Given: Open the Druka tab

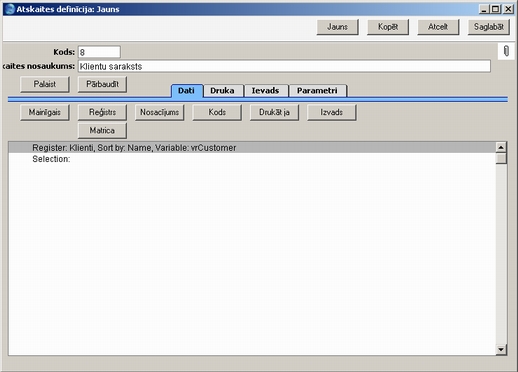Looking at the screenshot, I should point(223,91).
